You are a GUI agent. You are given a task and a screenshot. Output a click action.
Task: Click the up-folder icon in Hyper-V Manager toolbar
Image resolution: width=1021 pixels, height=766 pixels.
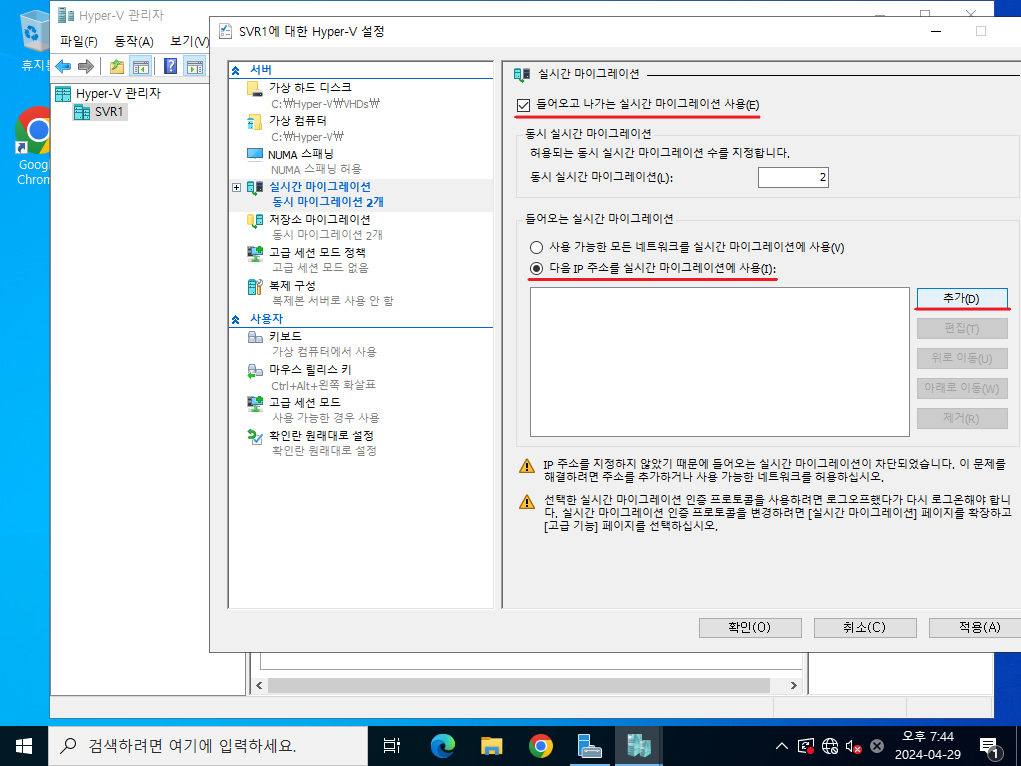[x=117, y=66]
